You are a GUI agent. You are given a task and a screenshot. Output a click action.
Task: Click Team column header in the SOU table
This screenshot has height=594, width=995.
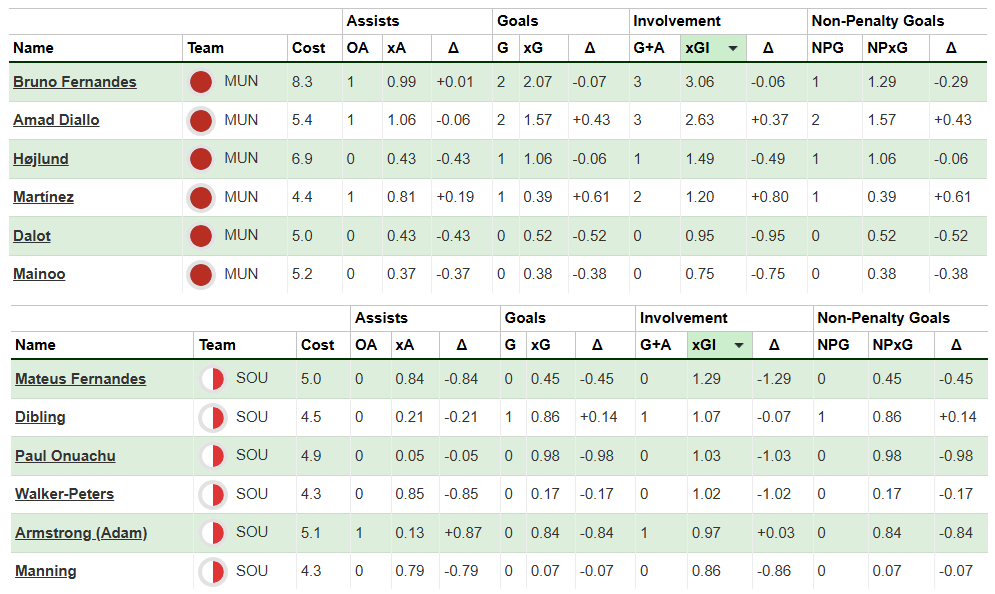(217, 345)
